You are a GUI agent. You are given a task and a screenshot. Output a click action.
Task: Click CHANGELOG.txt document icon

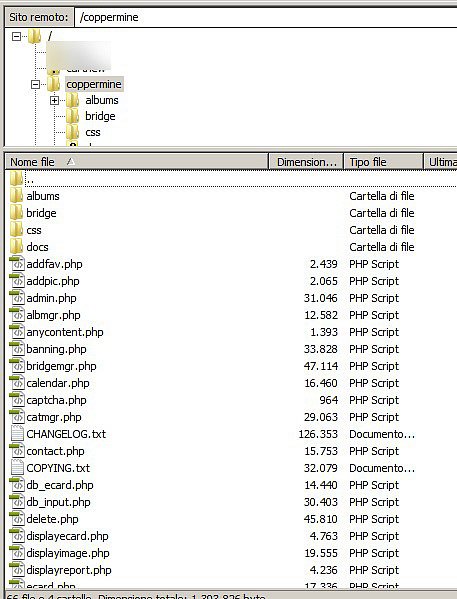coord(17,434)
